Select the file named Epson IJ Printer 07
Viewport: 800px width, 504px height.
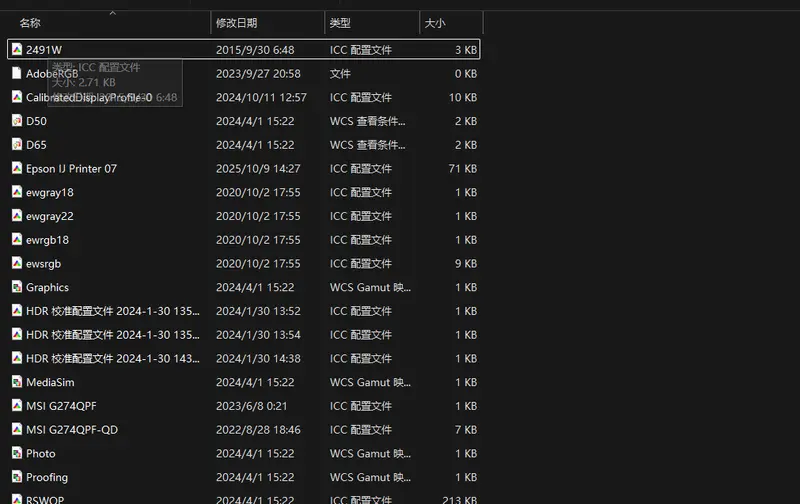(71, 169)
